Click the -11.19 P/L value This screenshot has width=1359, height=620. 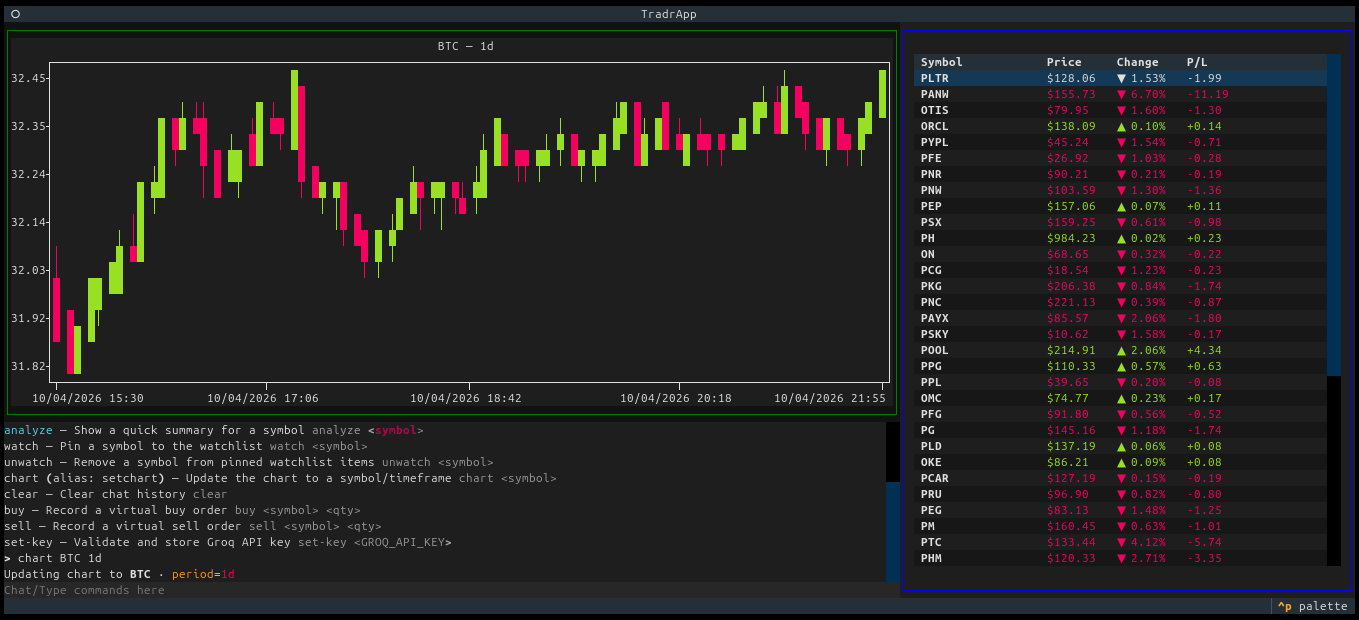coord(1208,94)
